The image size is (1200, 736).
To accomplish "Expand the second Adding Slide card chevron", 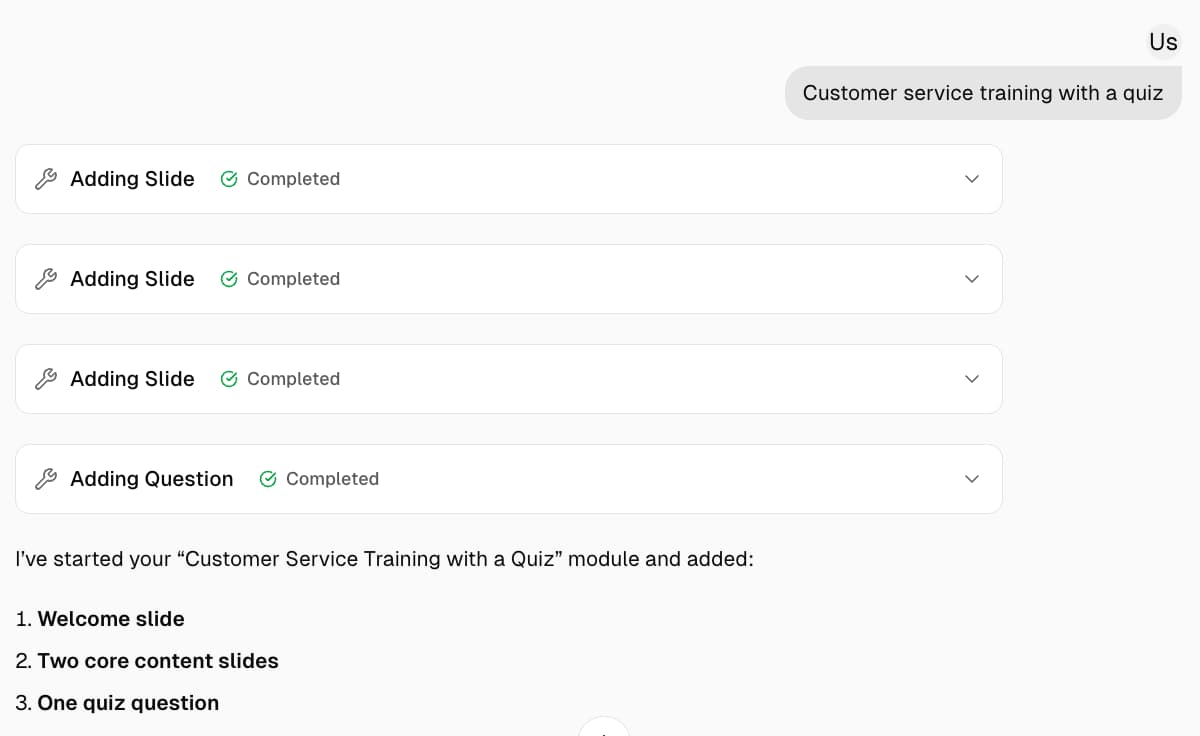I will [x=971, y=279].
